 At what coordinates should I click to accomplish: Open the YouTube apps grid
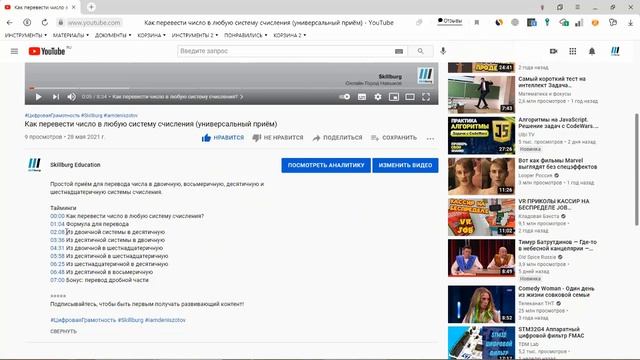(573, 51)
